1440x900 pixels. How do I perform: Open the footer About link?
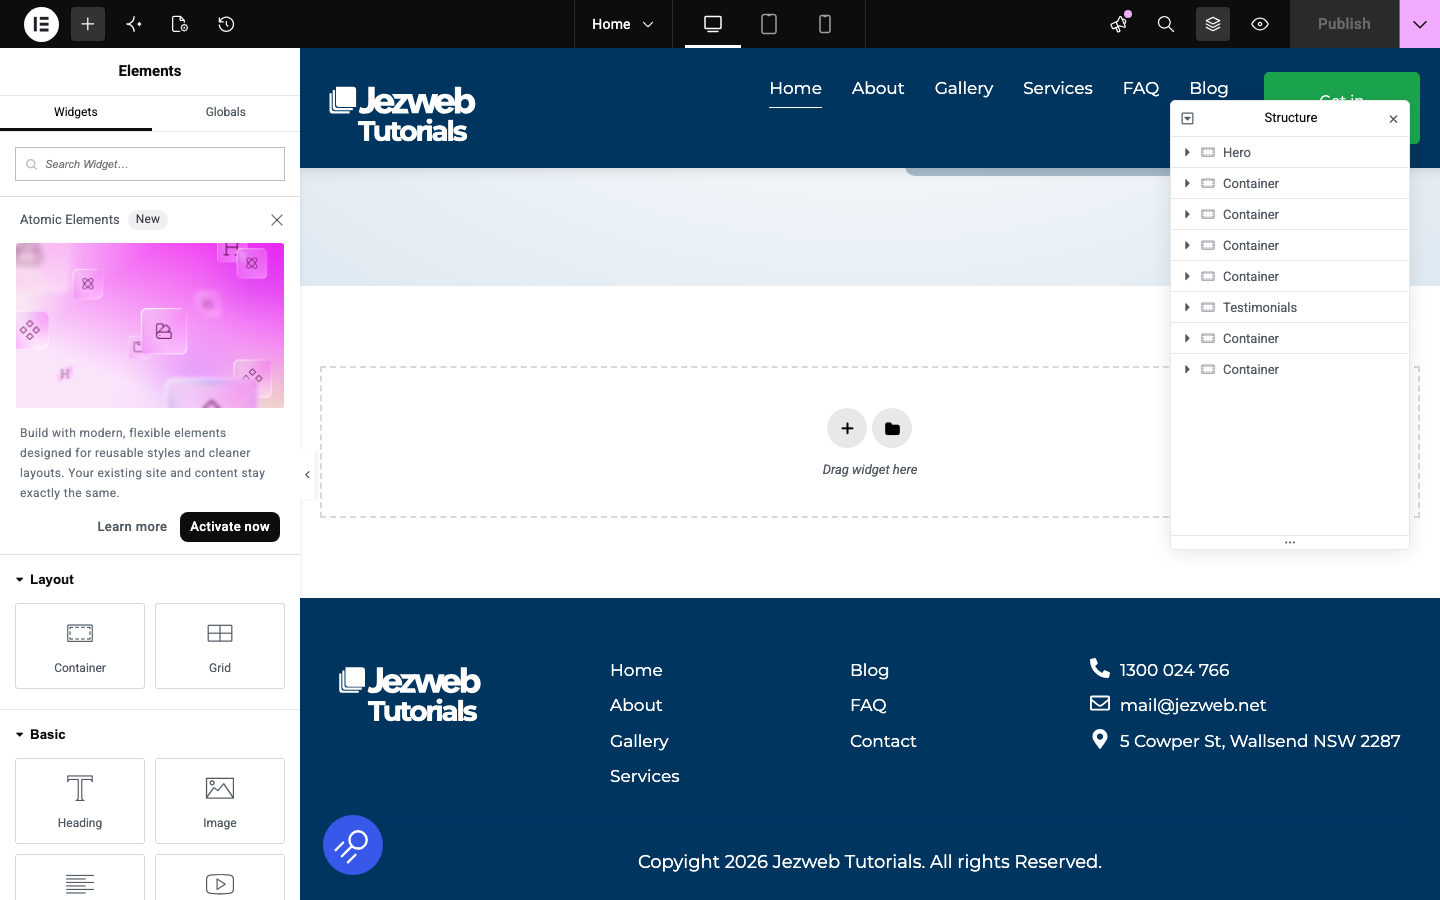click(x=636, y=705)
